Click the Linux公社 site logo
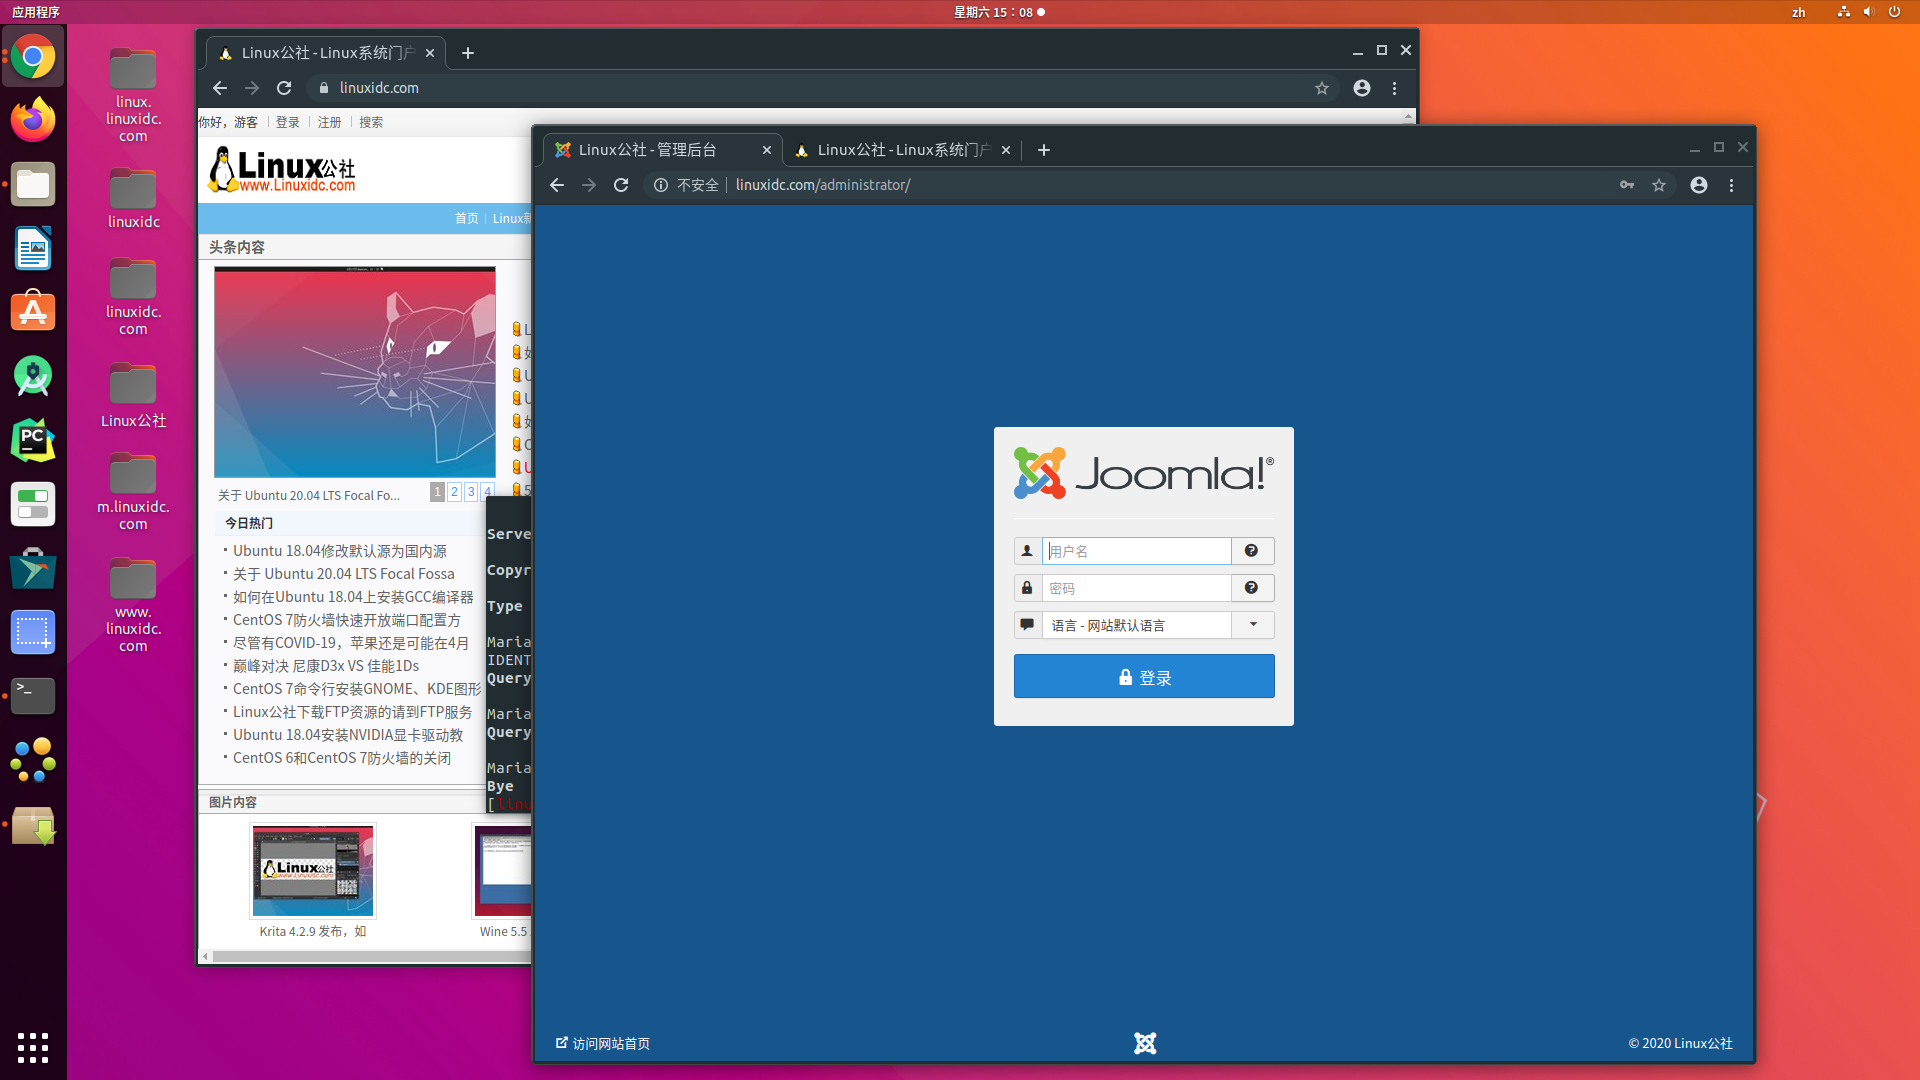 click(x=282, y=170)
